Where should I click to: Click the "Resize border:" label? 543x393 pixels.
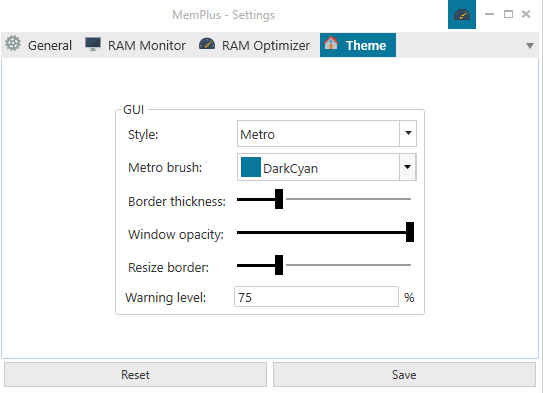point(169,268)
